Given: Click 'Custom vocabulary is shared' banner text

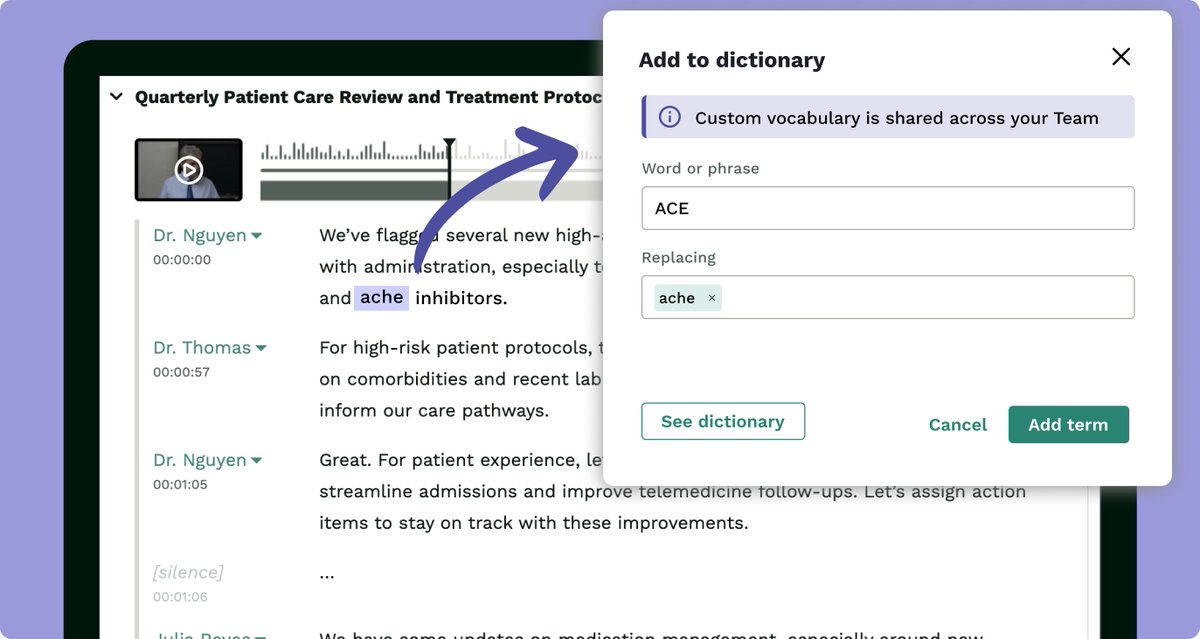Looking at the screenshot, I should coord(897,118).
